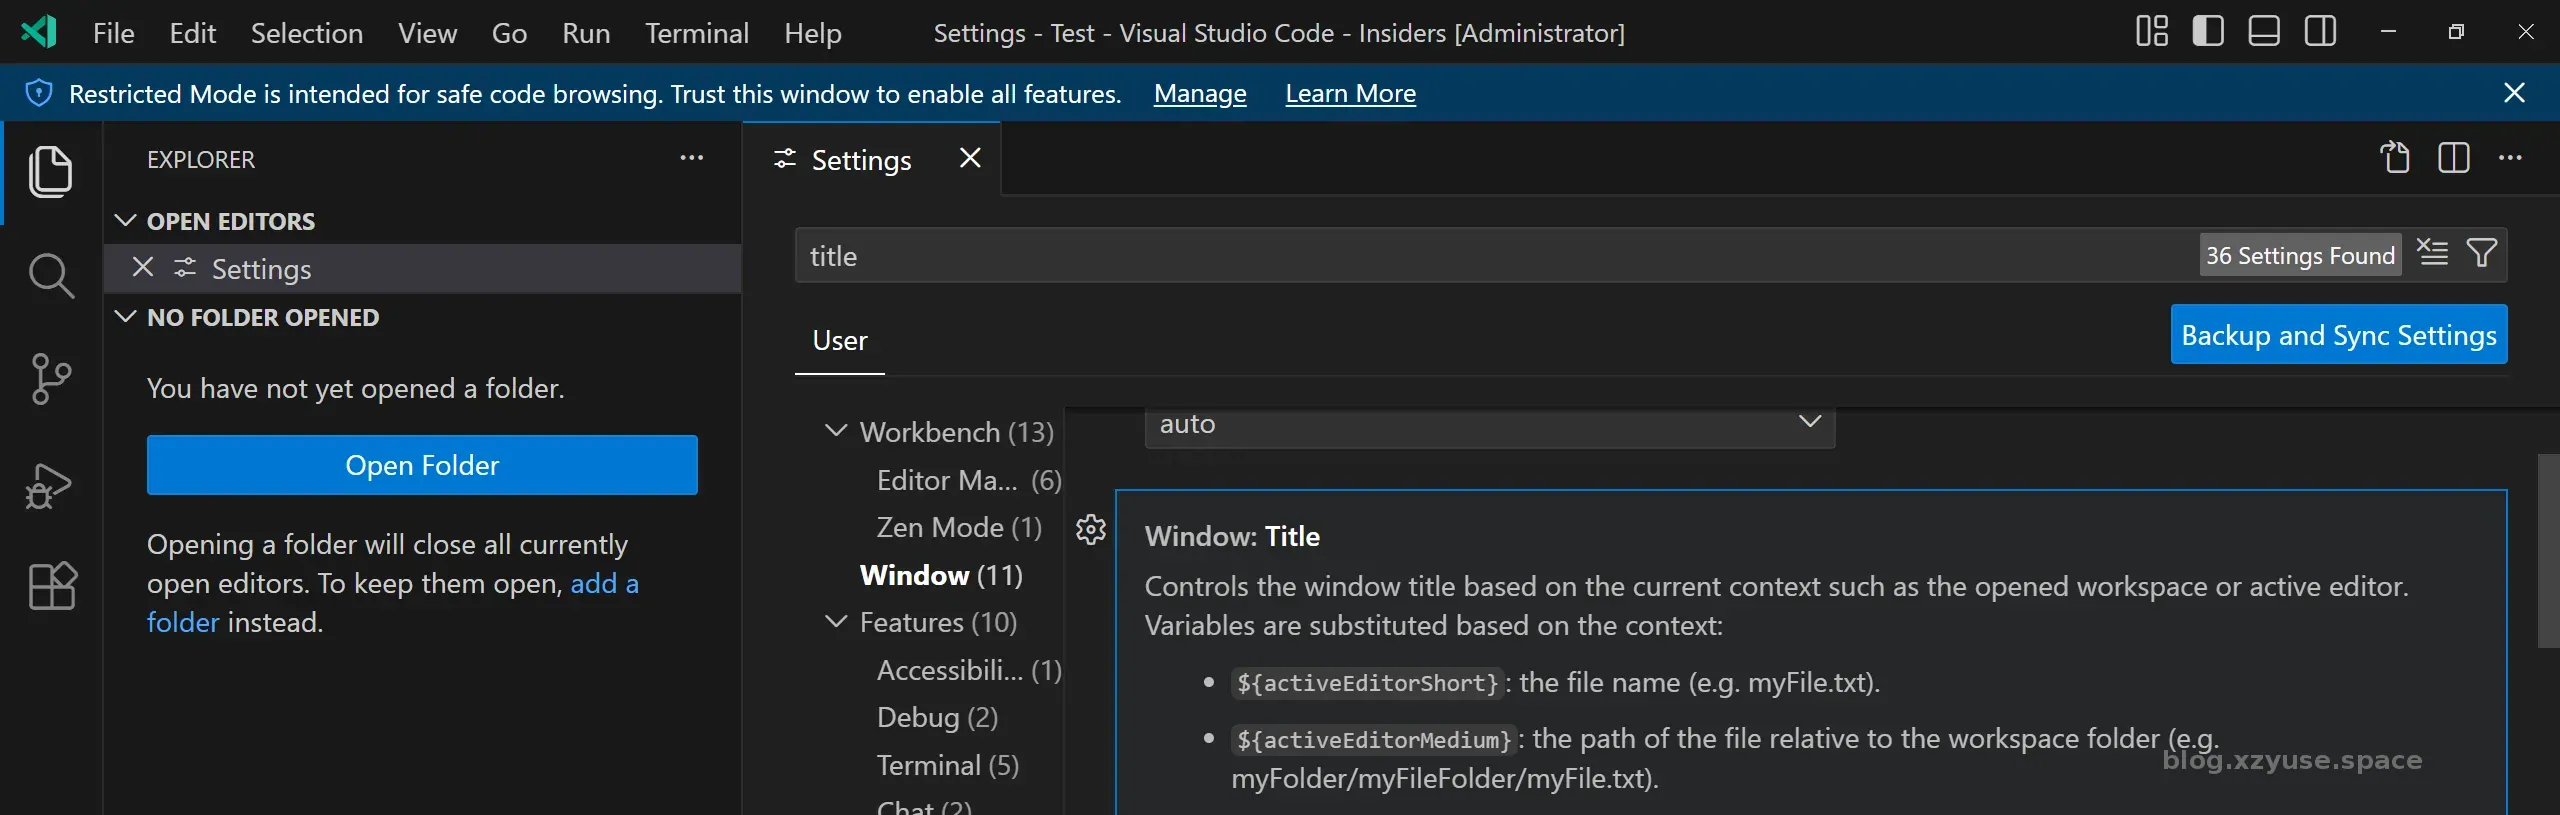
Task: Open the settings filter funnel menu
Action: click(x=2482, y=254)
